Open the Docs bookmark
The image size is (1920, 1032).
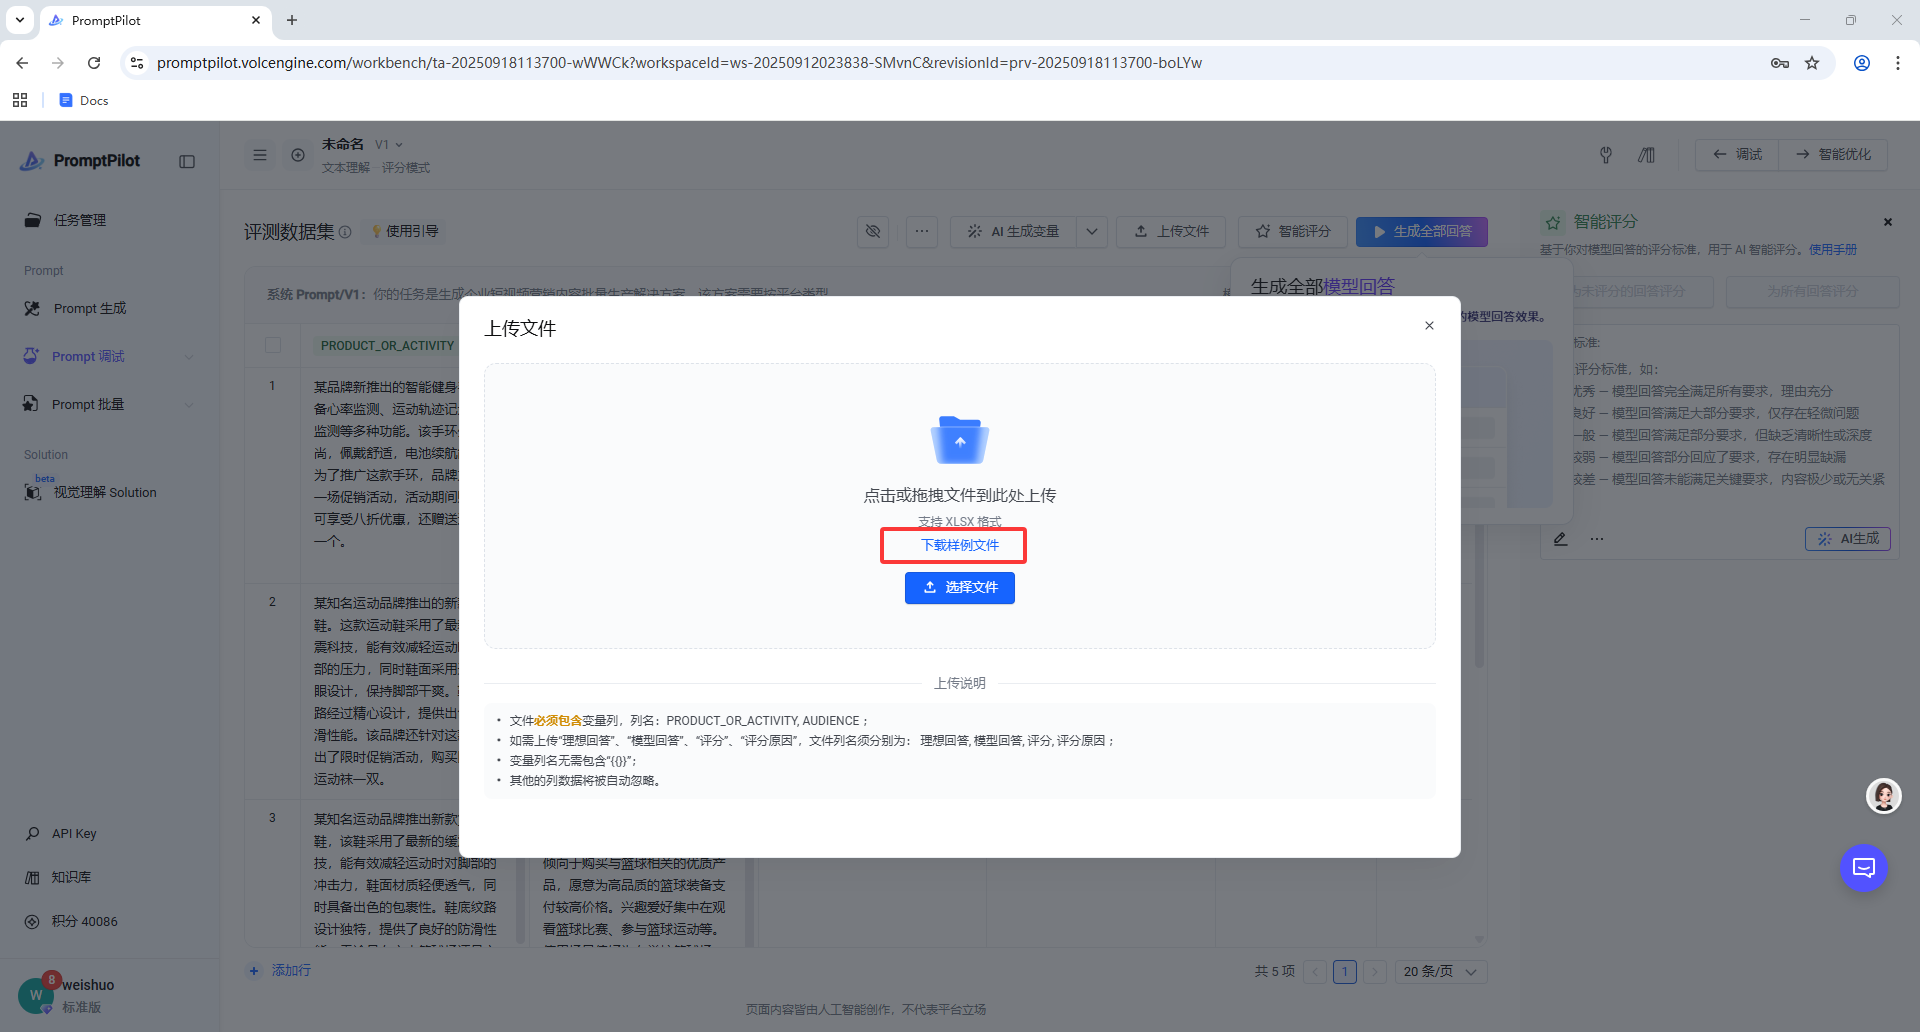[x=84, y=100]
